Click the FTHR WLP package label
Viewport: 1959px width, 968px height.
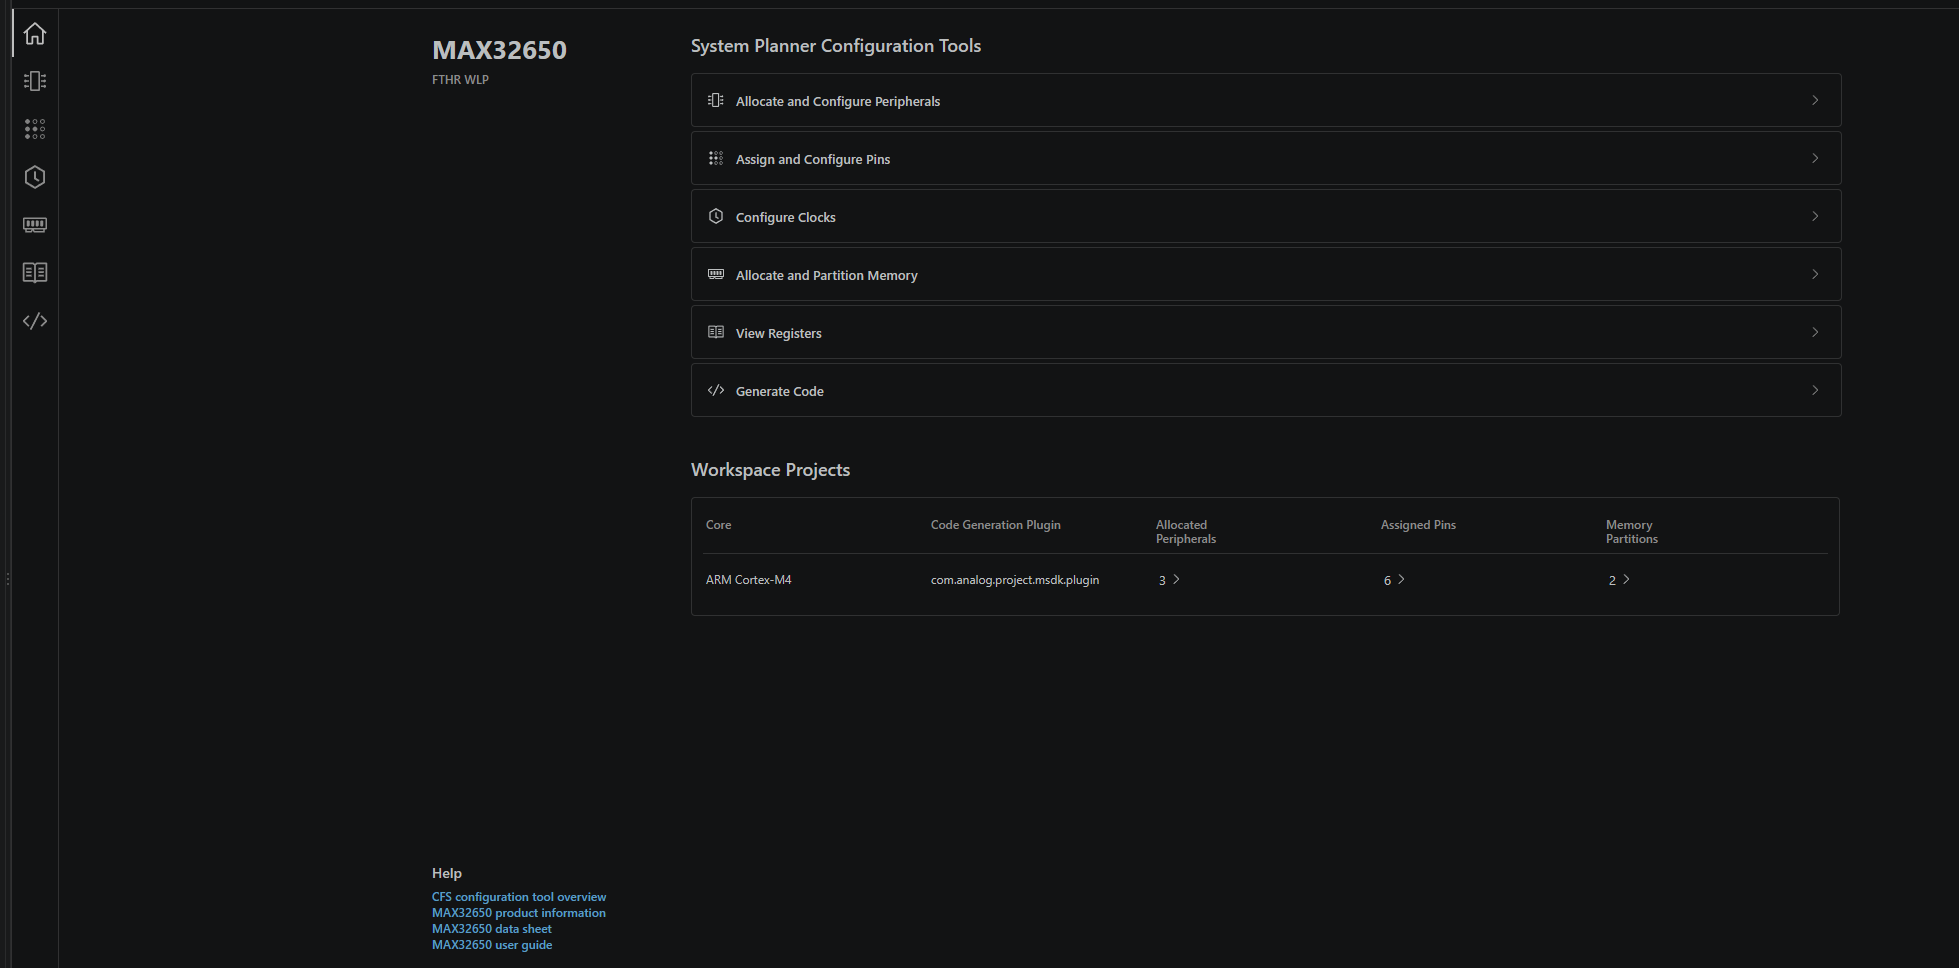click(x=460, y=80)
